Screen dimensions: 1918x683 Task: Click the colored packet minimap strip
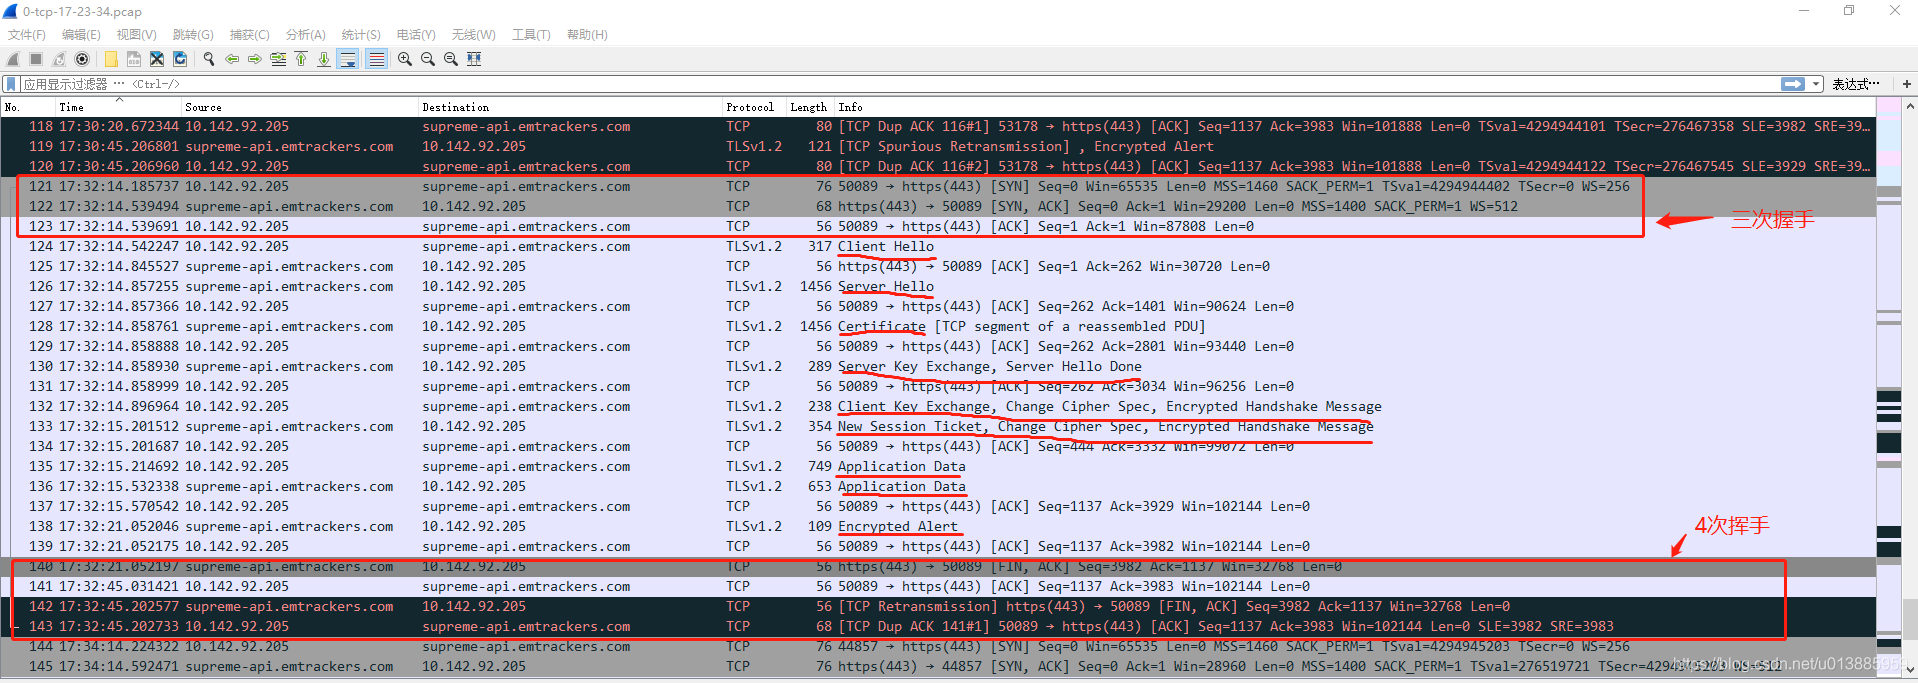click(1889, 388)
